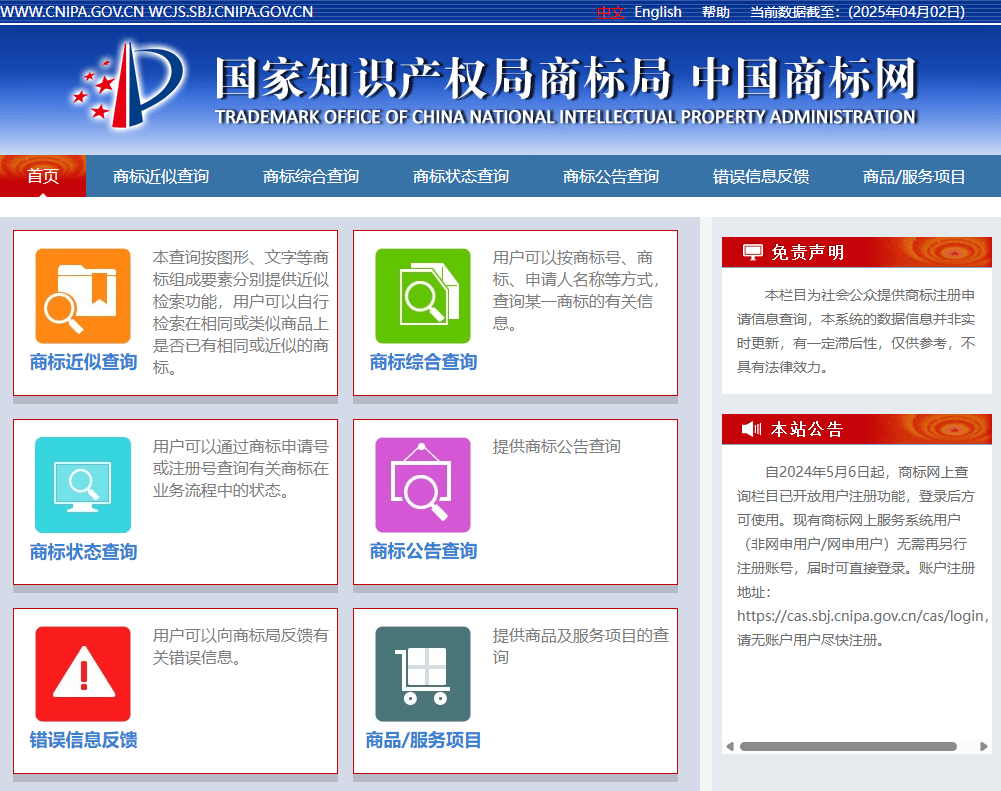
Task: Click the 商标近似查询 card title link
Action: (x=84, y=362)
